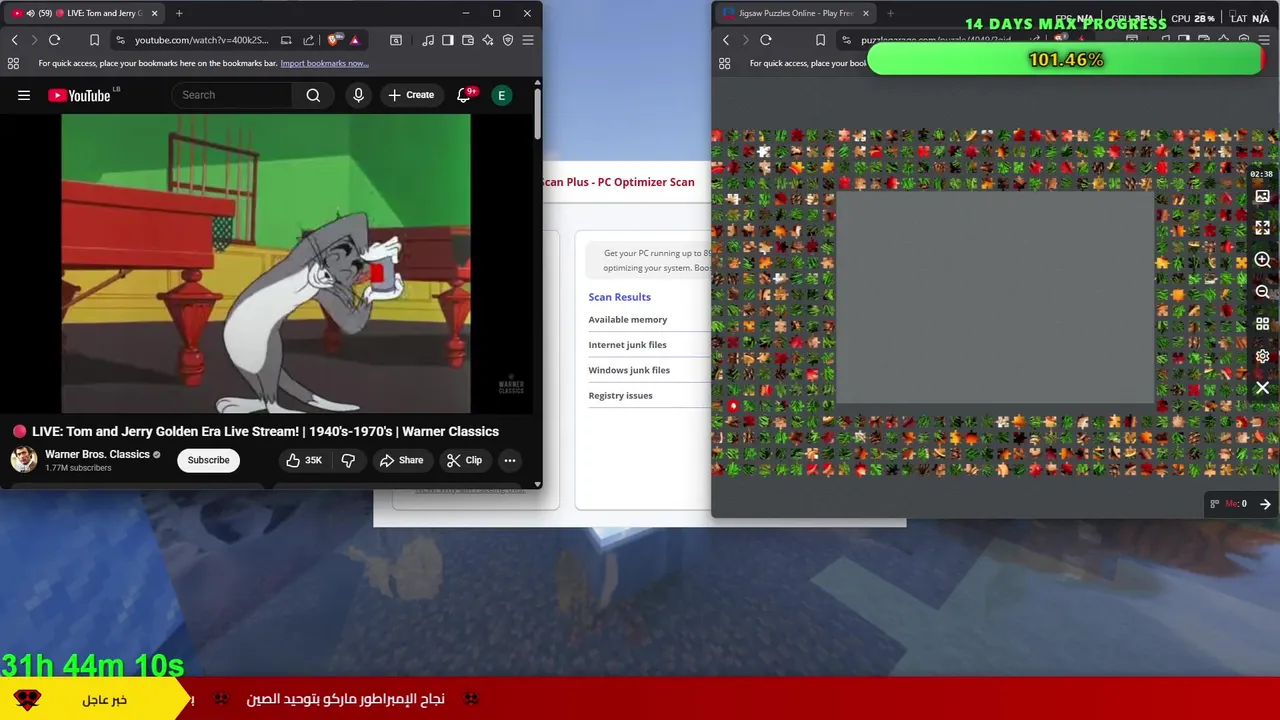Image resolution: width=1280 pixels, height=720 pixels.
Task: Click the arrow next to Me: 0
Action: point(1265,504)
